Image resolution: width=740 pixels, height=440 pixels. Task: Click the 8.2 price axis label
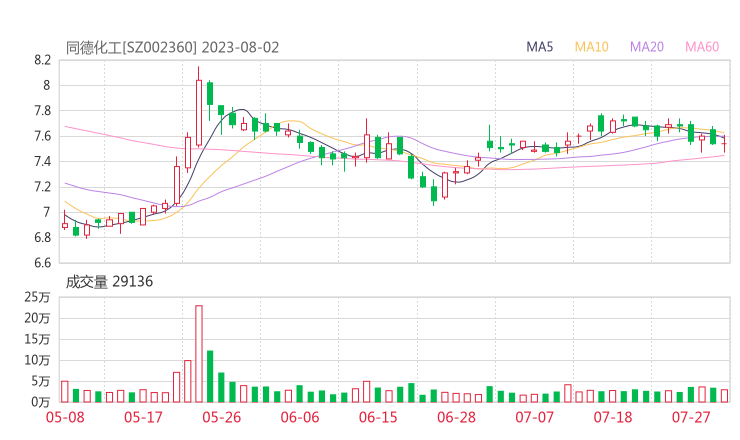[x=42, y=60]
